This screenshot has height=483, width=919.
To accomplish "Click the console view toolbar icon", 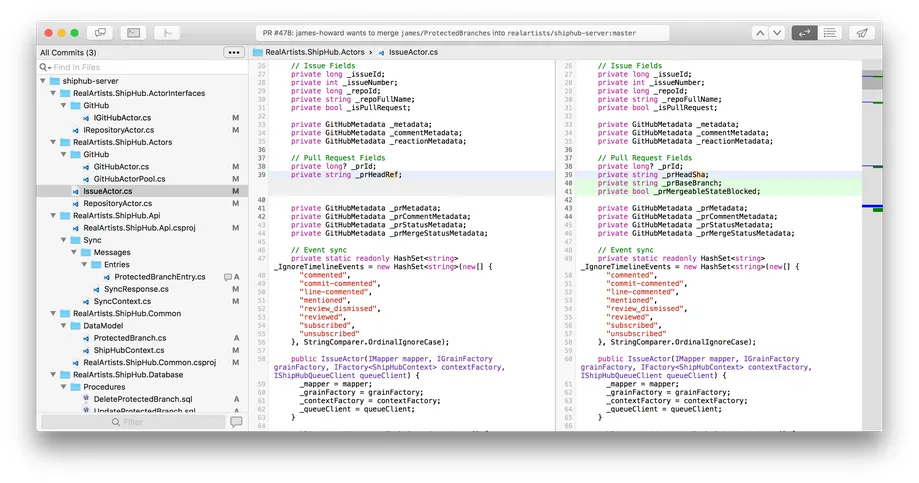I will [x=134, y=33].
